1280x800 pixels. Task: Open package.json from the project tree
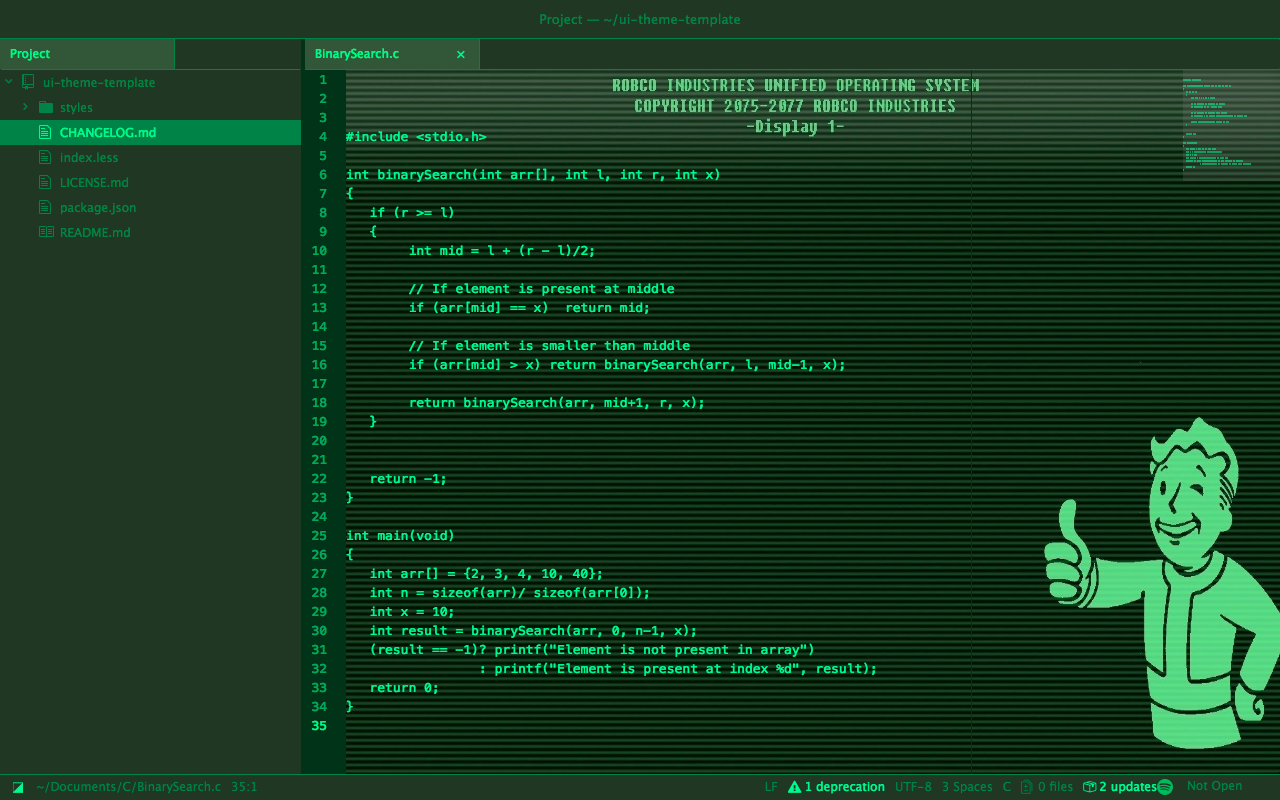click(98, 207)
